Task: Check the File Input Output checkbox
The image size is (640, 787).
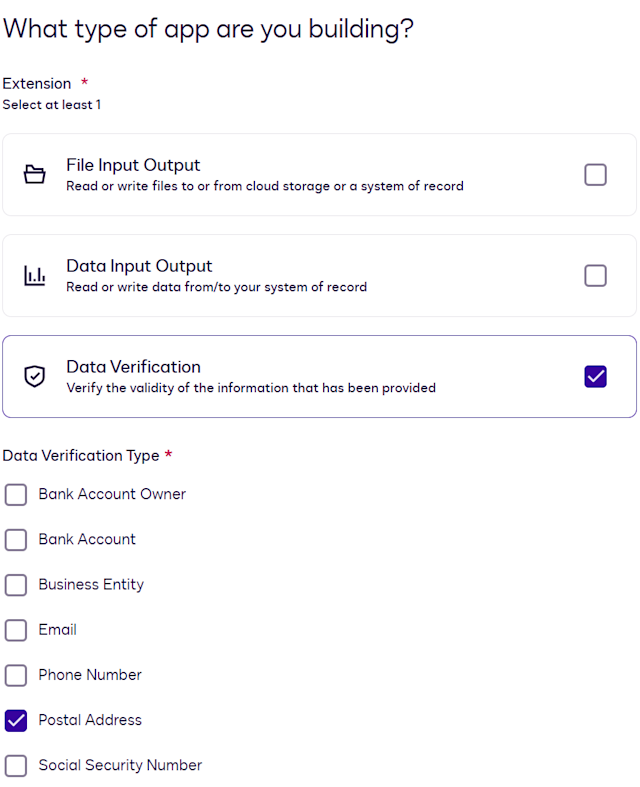Action: [595, 175]
